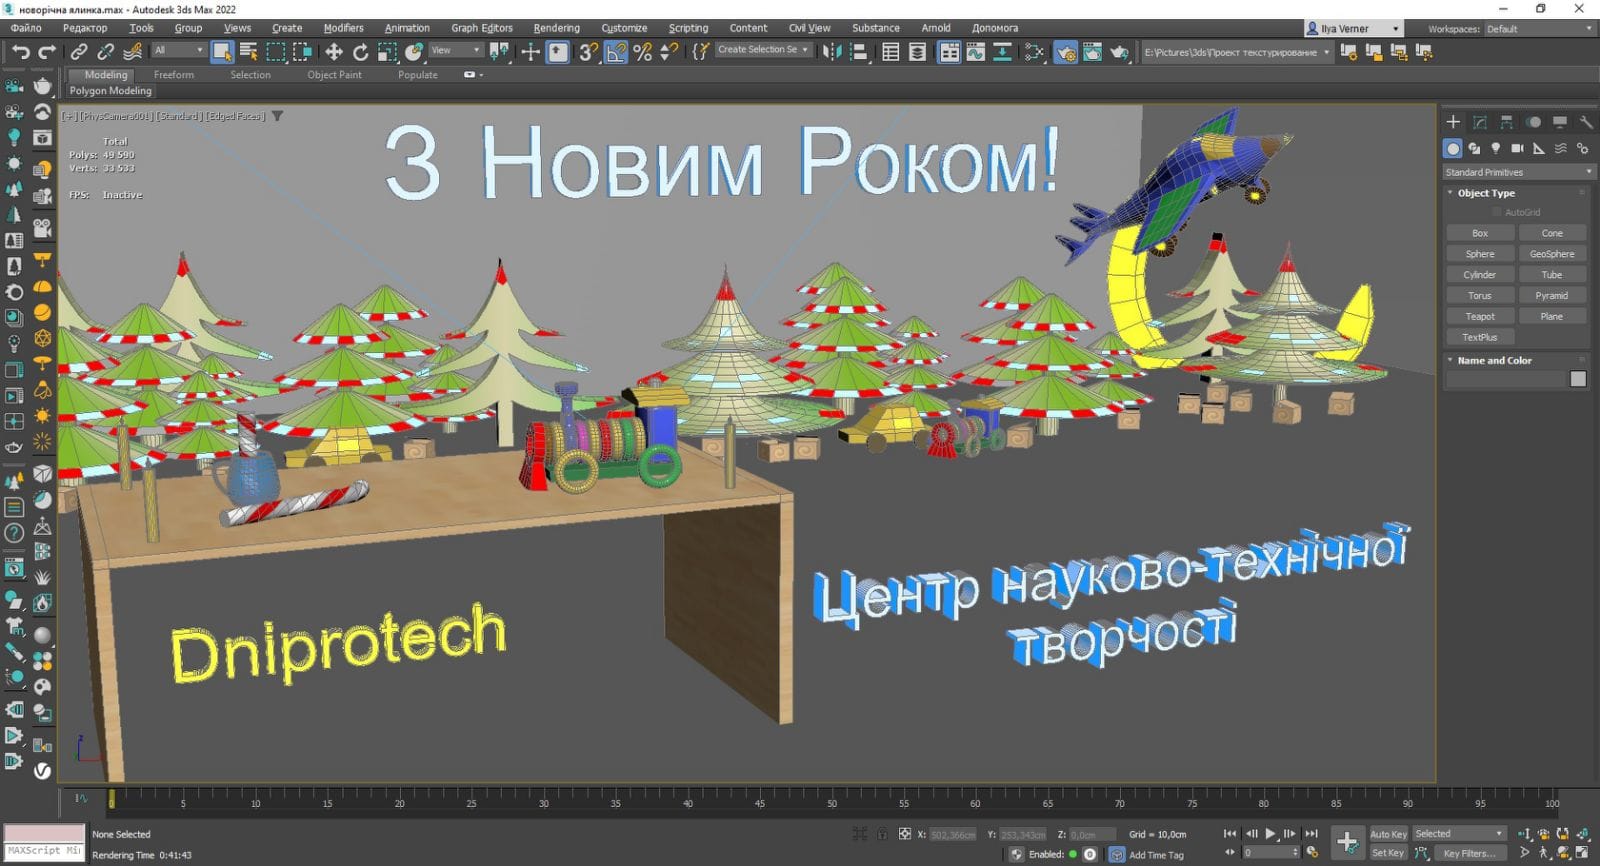Click the Box object type button
The image size is (1600, 866).
tap(1480, 233)
